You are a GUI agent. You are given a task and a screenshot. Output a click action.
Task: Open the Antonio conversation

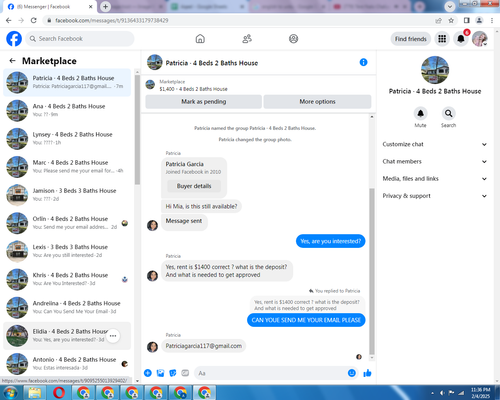[x=67, y=364]
